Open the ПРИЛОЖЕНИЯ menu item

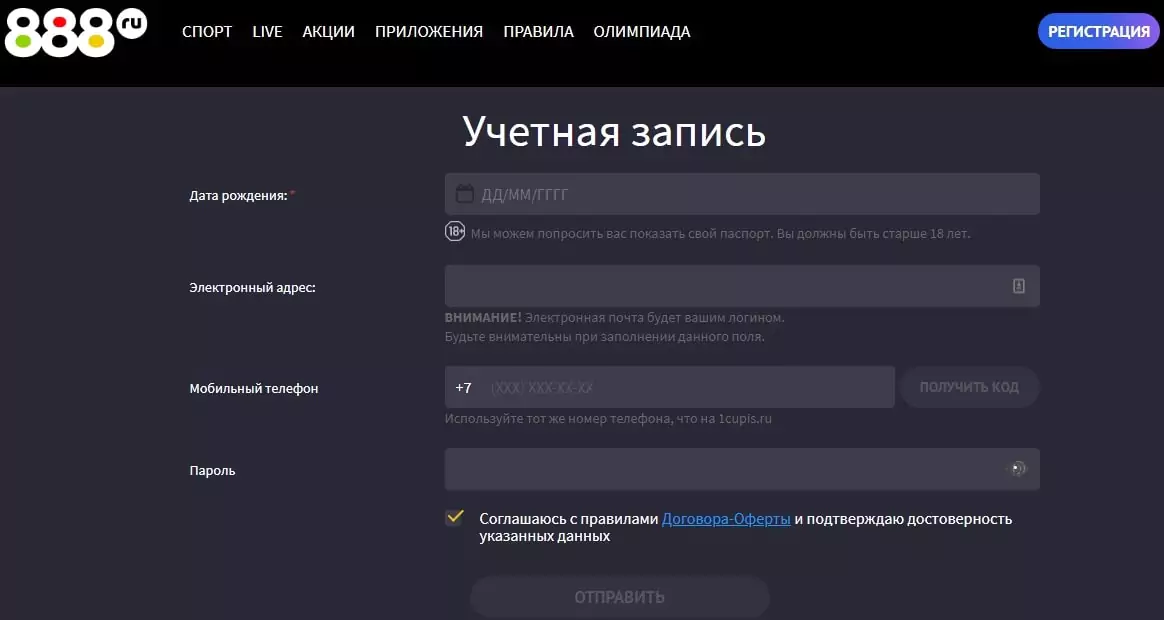point(429,32)
